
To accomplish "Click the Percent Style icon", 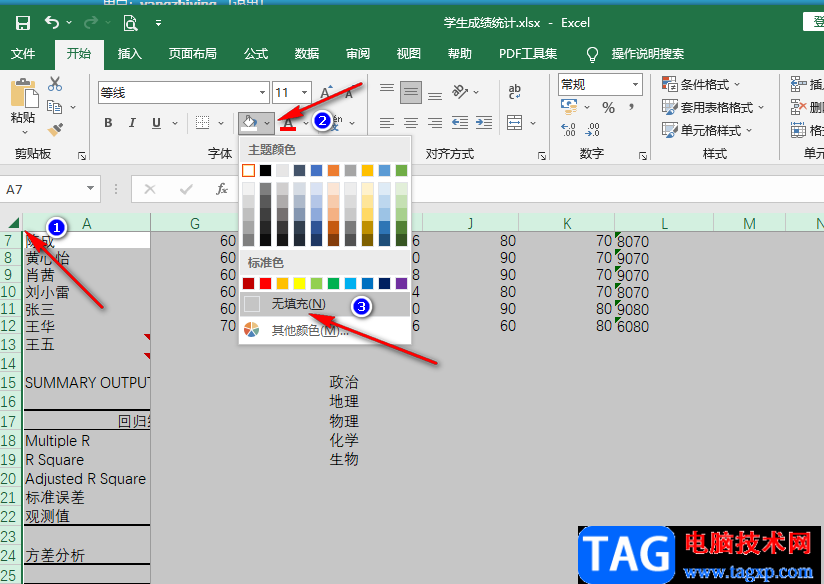I will click(609, 107).
